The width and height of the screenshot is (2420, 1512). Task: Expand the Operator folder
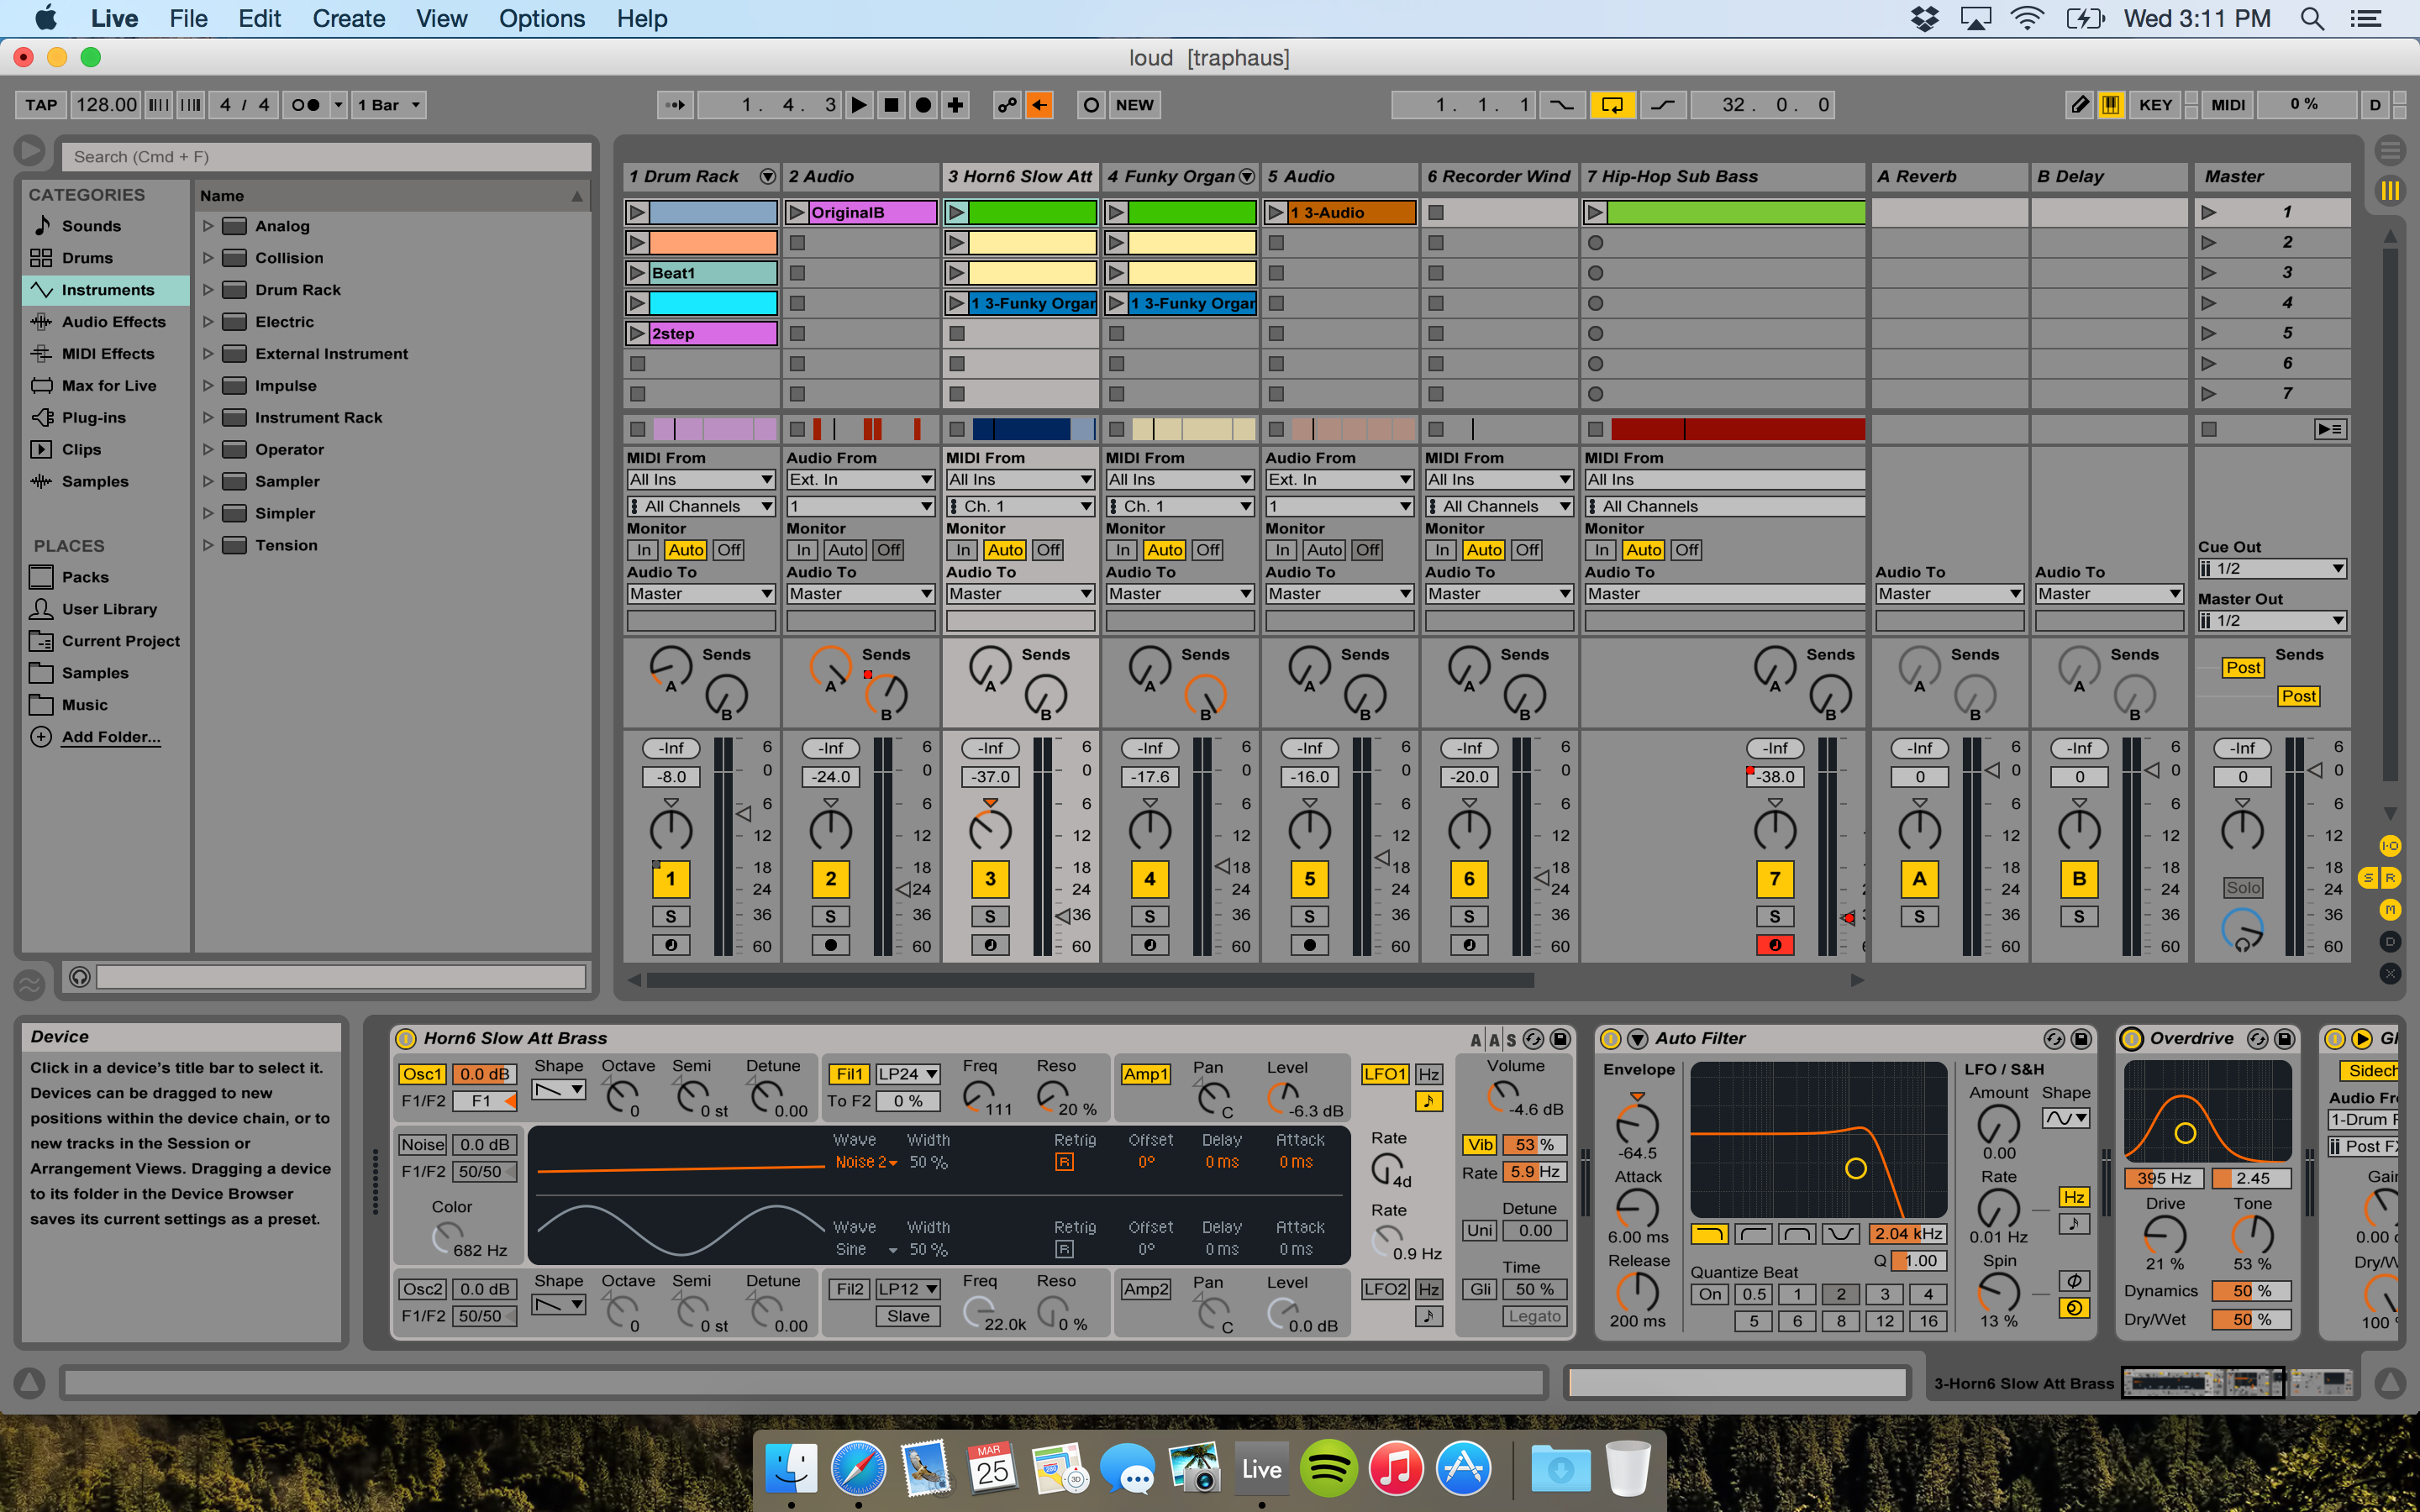pos(208,449)
